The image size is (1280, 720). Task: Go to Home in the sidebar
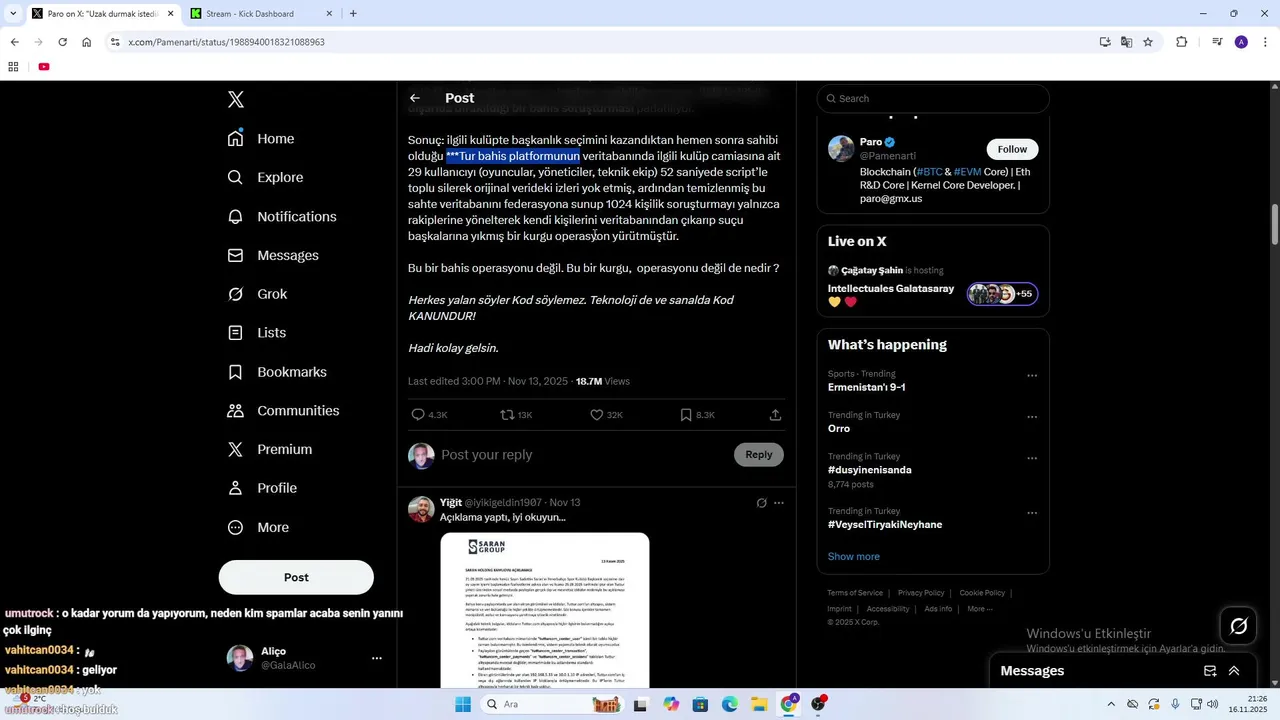coord(261,139)
